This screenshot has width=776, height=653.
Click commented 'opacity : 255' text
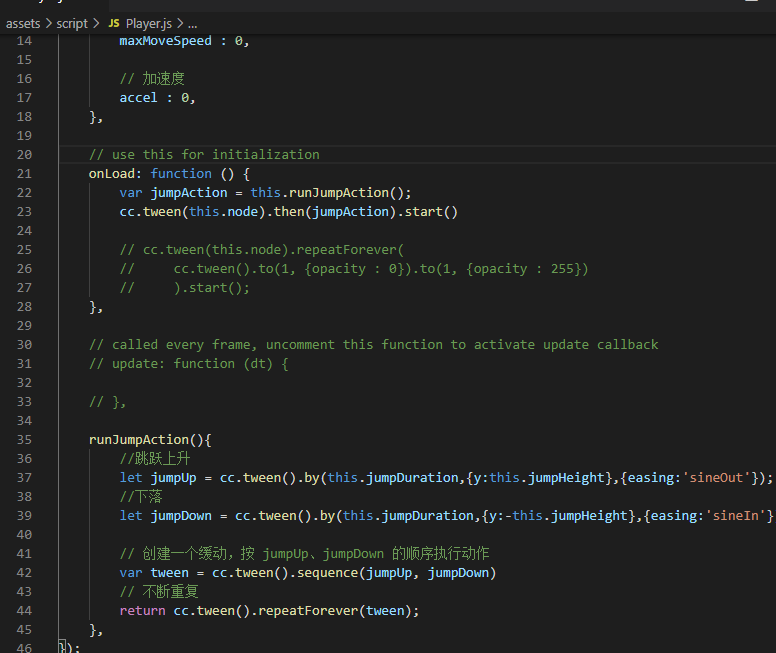coord(524,269)
